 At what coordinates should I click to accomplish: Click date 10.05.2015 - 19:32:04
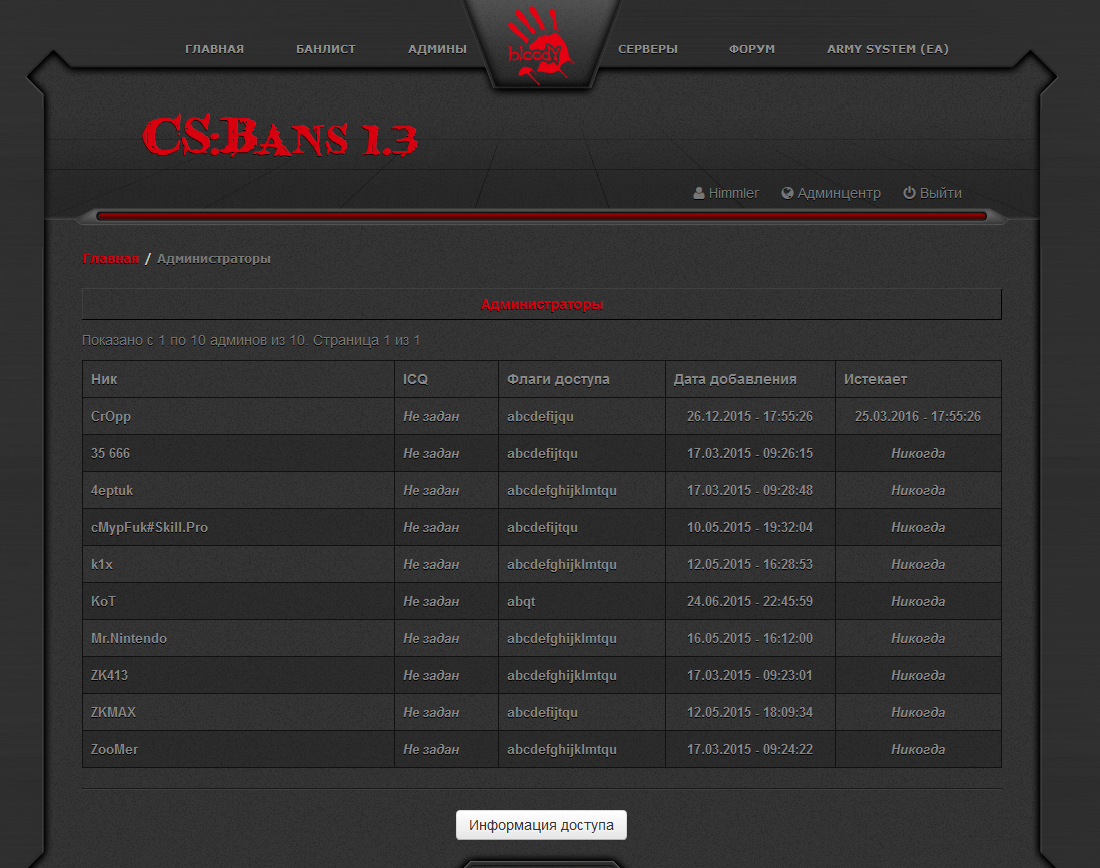click(750, 528)
